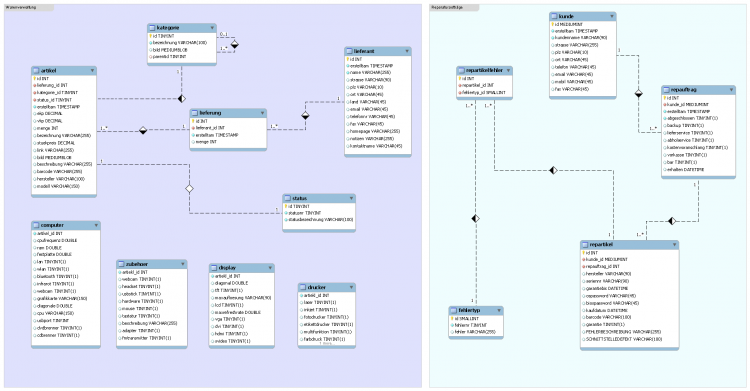Click the display table title bar

pos(242,268)
